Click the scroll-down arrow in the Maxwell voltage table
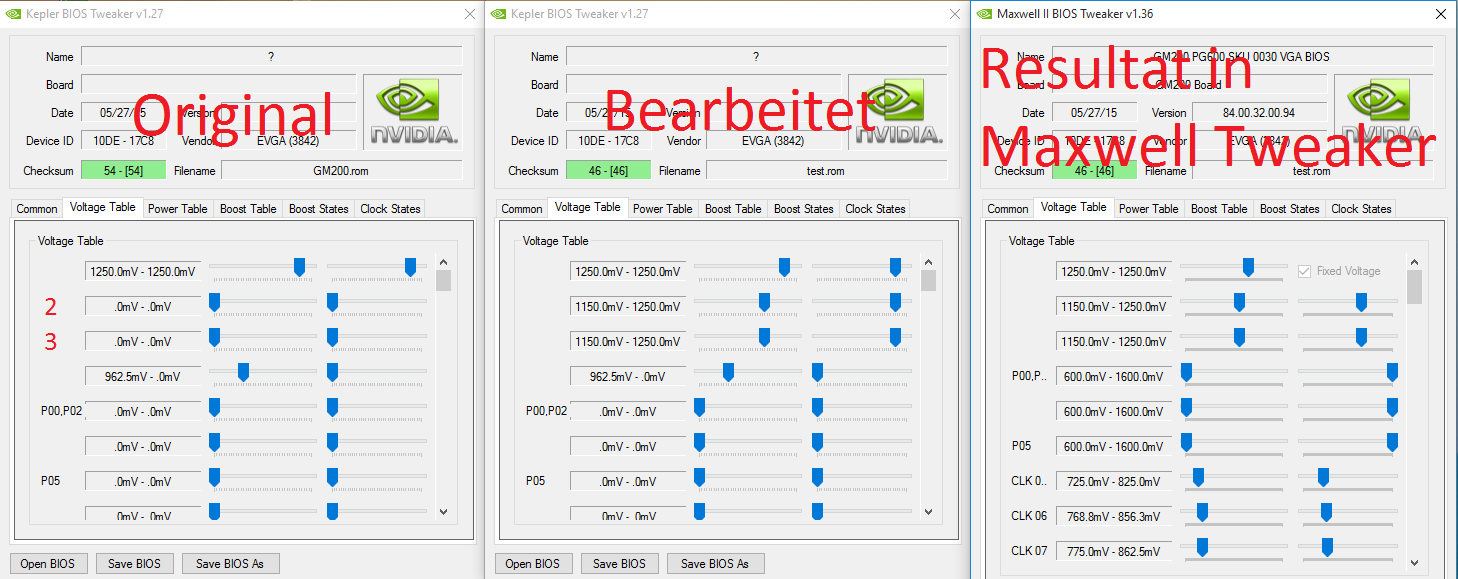Image resolution: width=1458 pixels, height=579 pixels. tap(1414, 562)
